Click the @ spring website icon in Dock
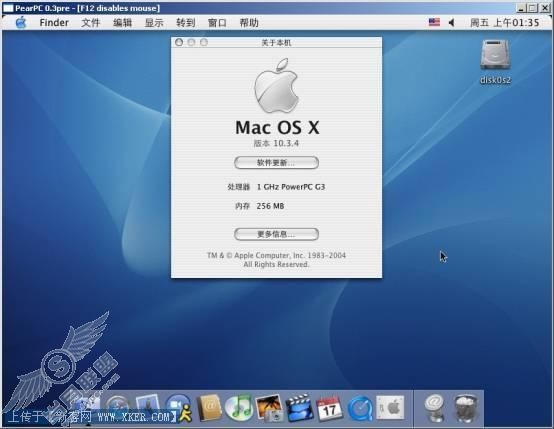This screenshot has height=429, width=554. point(435,408)
